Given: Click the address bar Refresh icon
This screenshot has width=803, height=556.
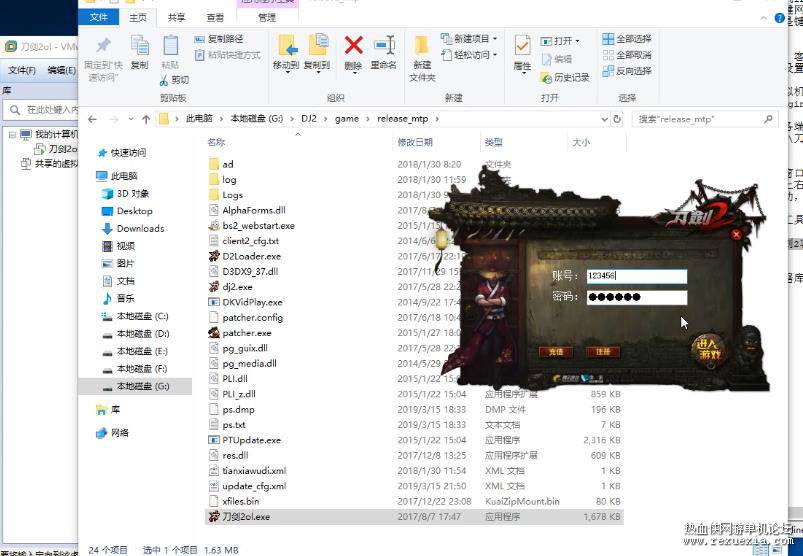Looking at the screenshot, I should point(618,119).
